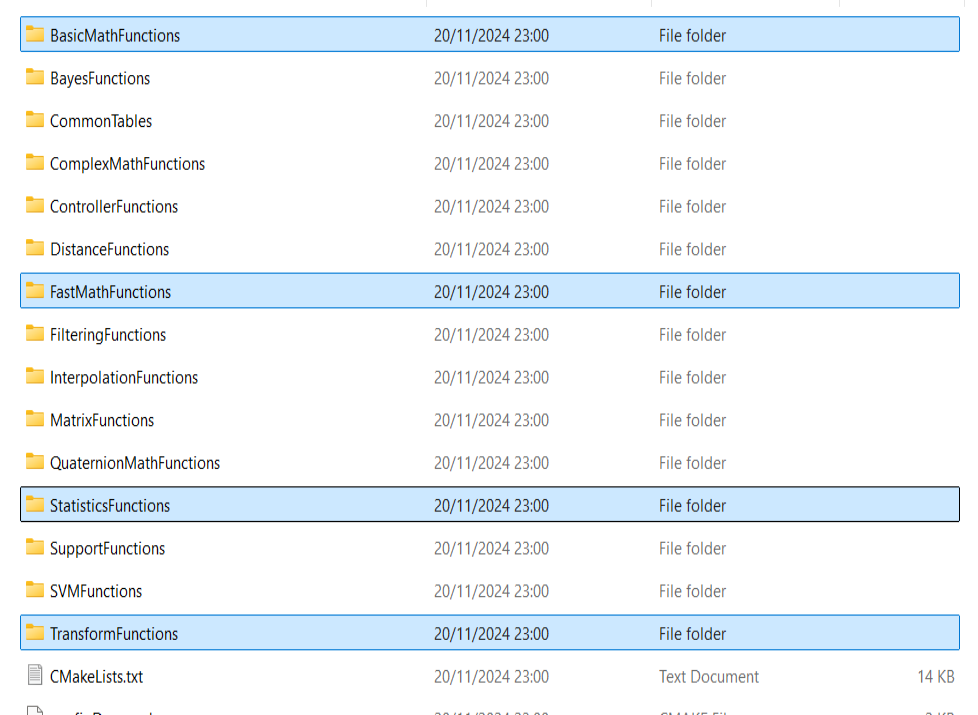Select the MatrixFunctions folder name
Viewport: 978px width, 715px height.
pyautogui.click(x=102, y=421)
